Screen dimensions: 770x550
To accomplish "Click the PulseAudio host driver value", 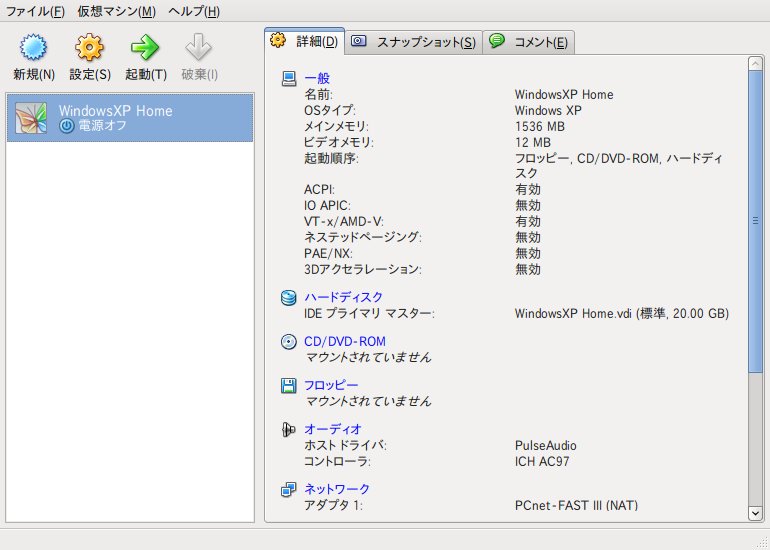I will click(546, 446).
